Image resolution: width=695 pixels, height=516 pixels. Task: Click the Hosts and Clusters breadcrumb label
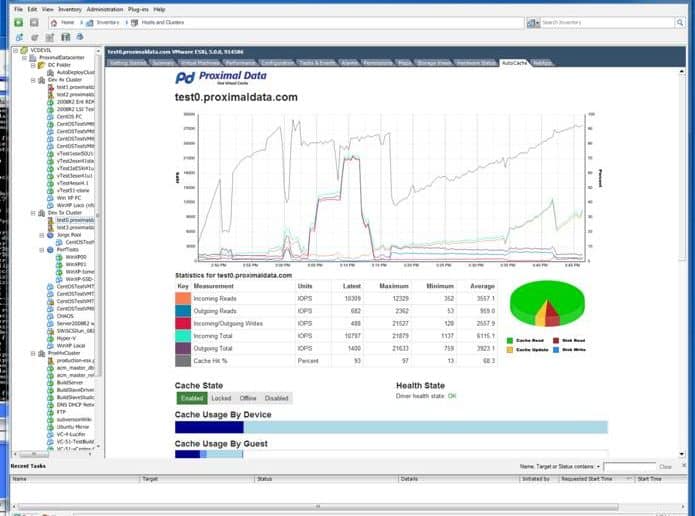pos(163,22)
